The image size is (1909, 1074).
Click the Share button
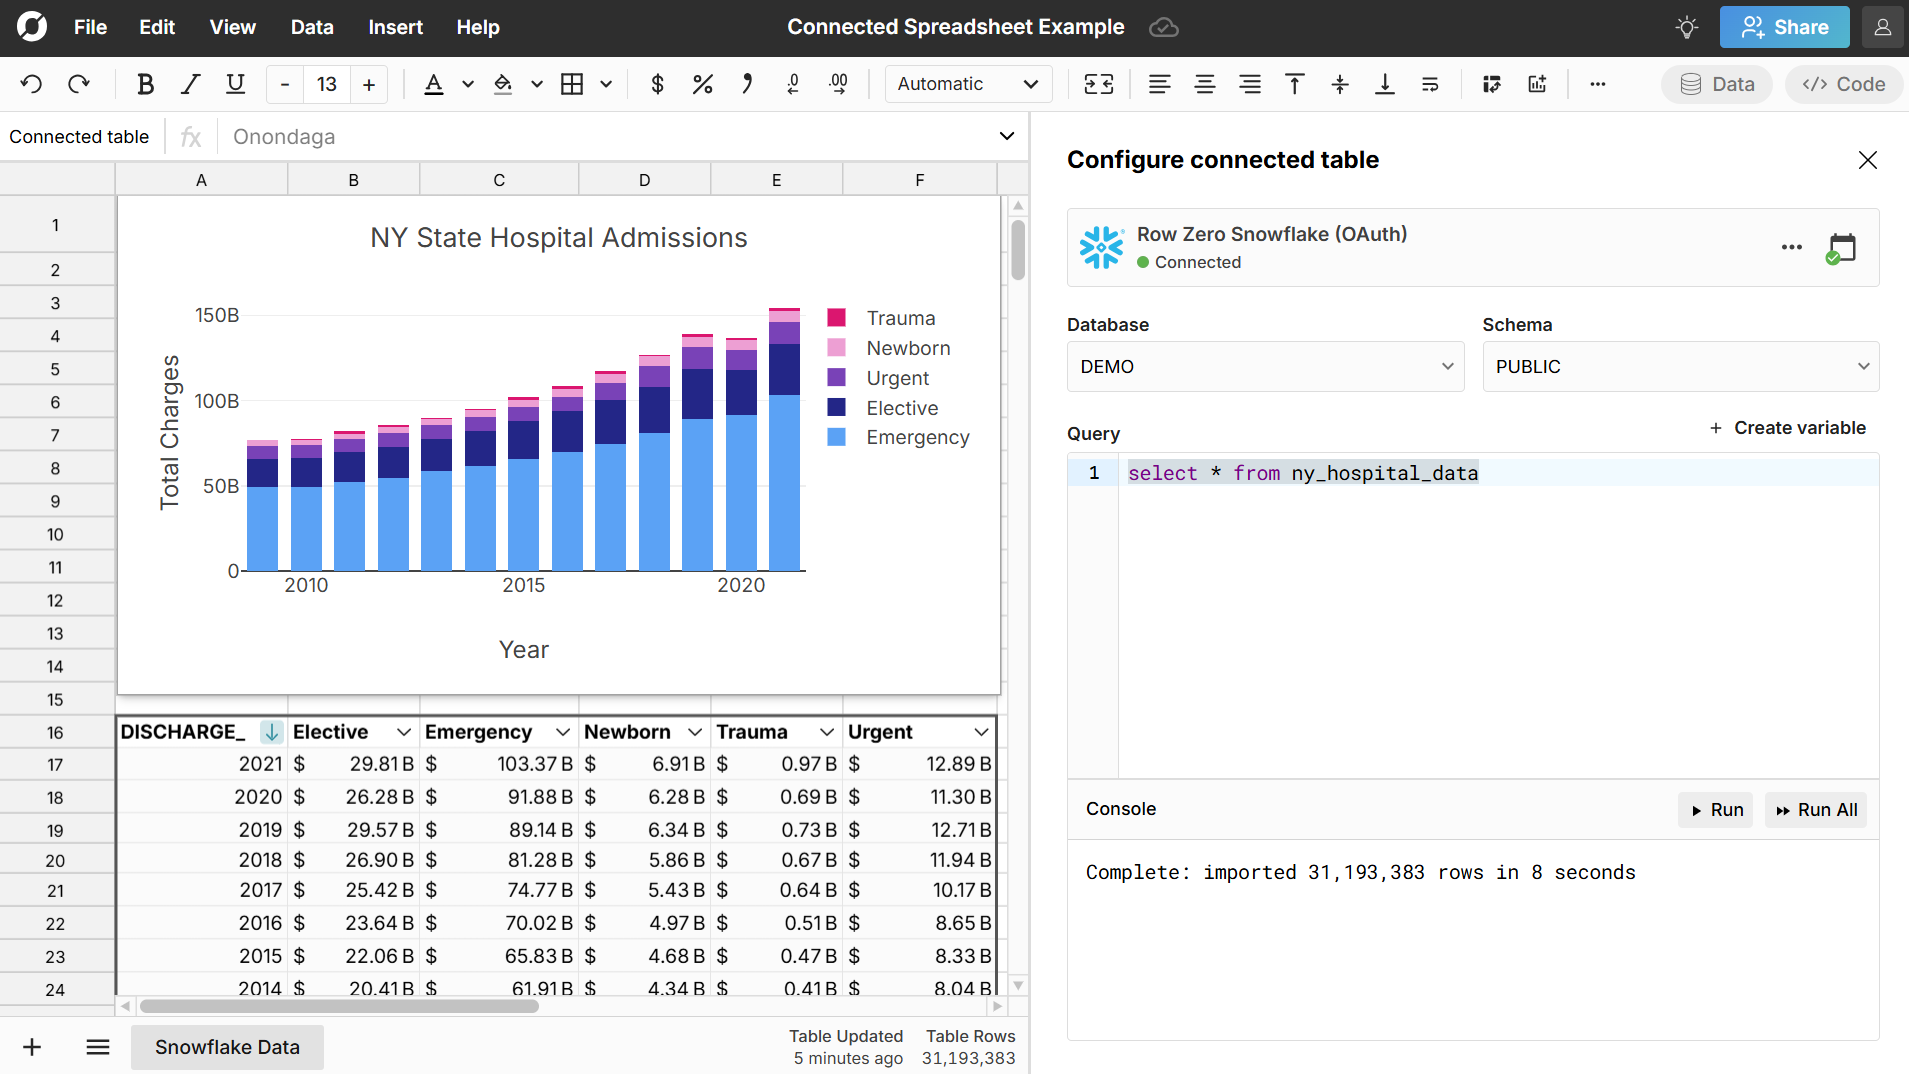[x=1784, y=27]
